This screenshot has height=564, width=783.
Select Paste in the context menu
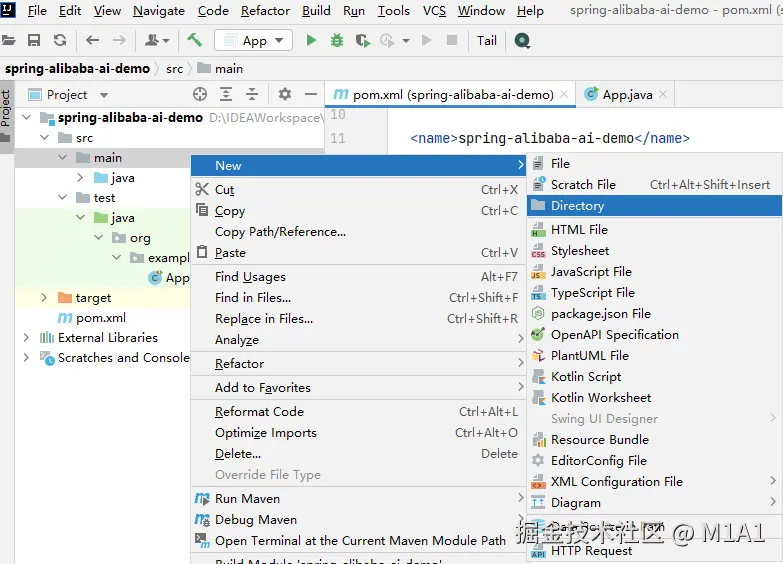pos(358,253)
